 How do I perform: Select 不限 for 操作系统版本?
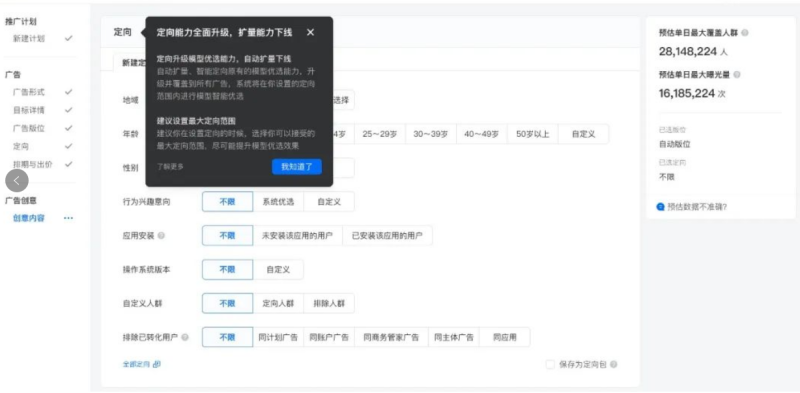point(228,269)
